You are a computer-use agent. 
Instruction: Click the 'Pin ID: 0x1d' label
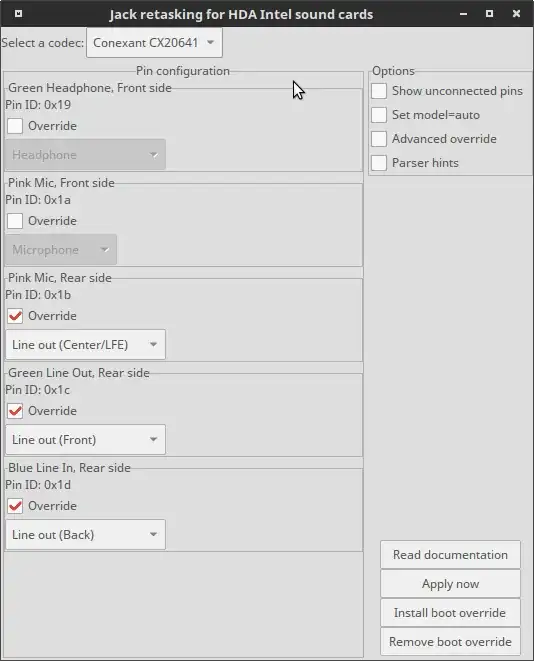click(38, 485)
